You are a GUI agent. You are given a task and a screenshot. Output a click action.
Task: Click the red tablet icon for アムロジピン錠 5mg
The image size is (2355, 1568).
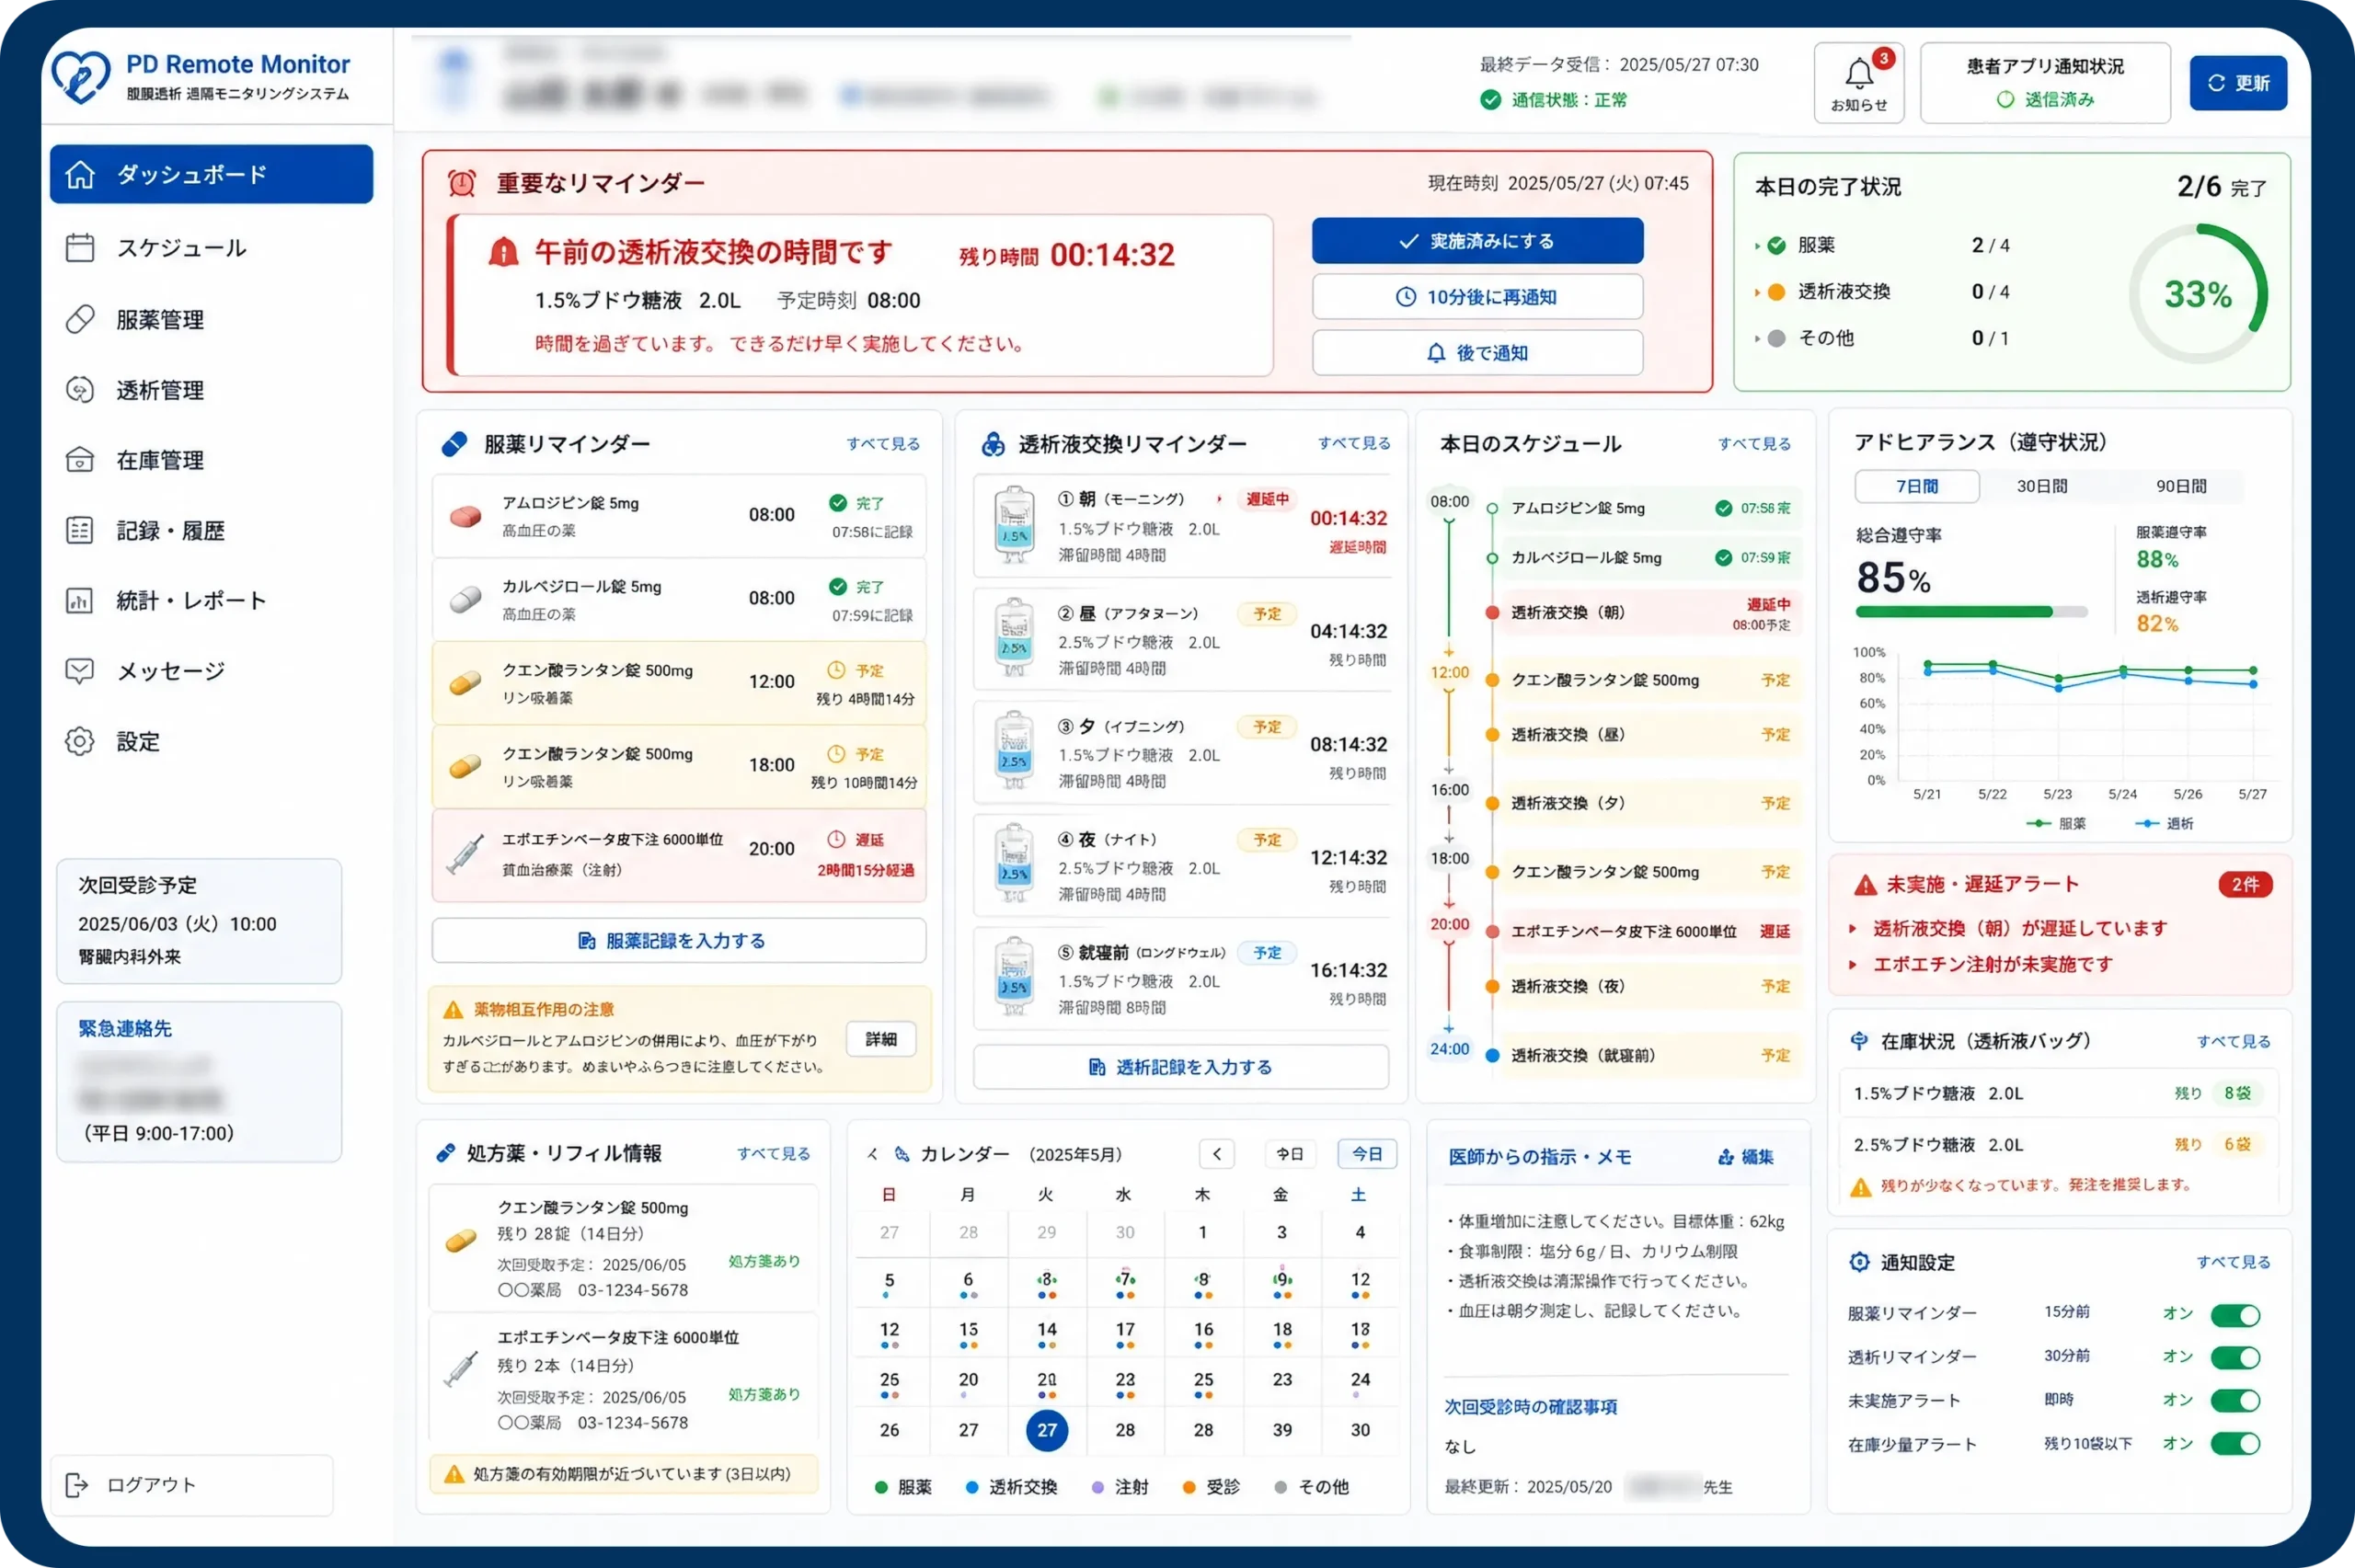click(x=465, y=517)
